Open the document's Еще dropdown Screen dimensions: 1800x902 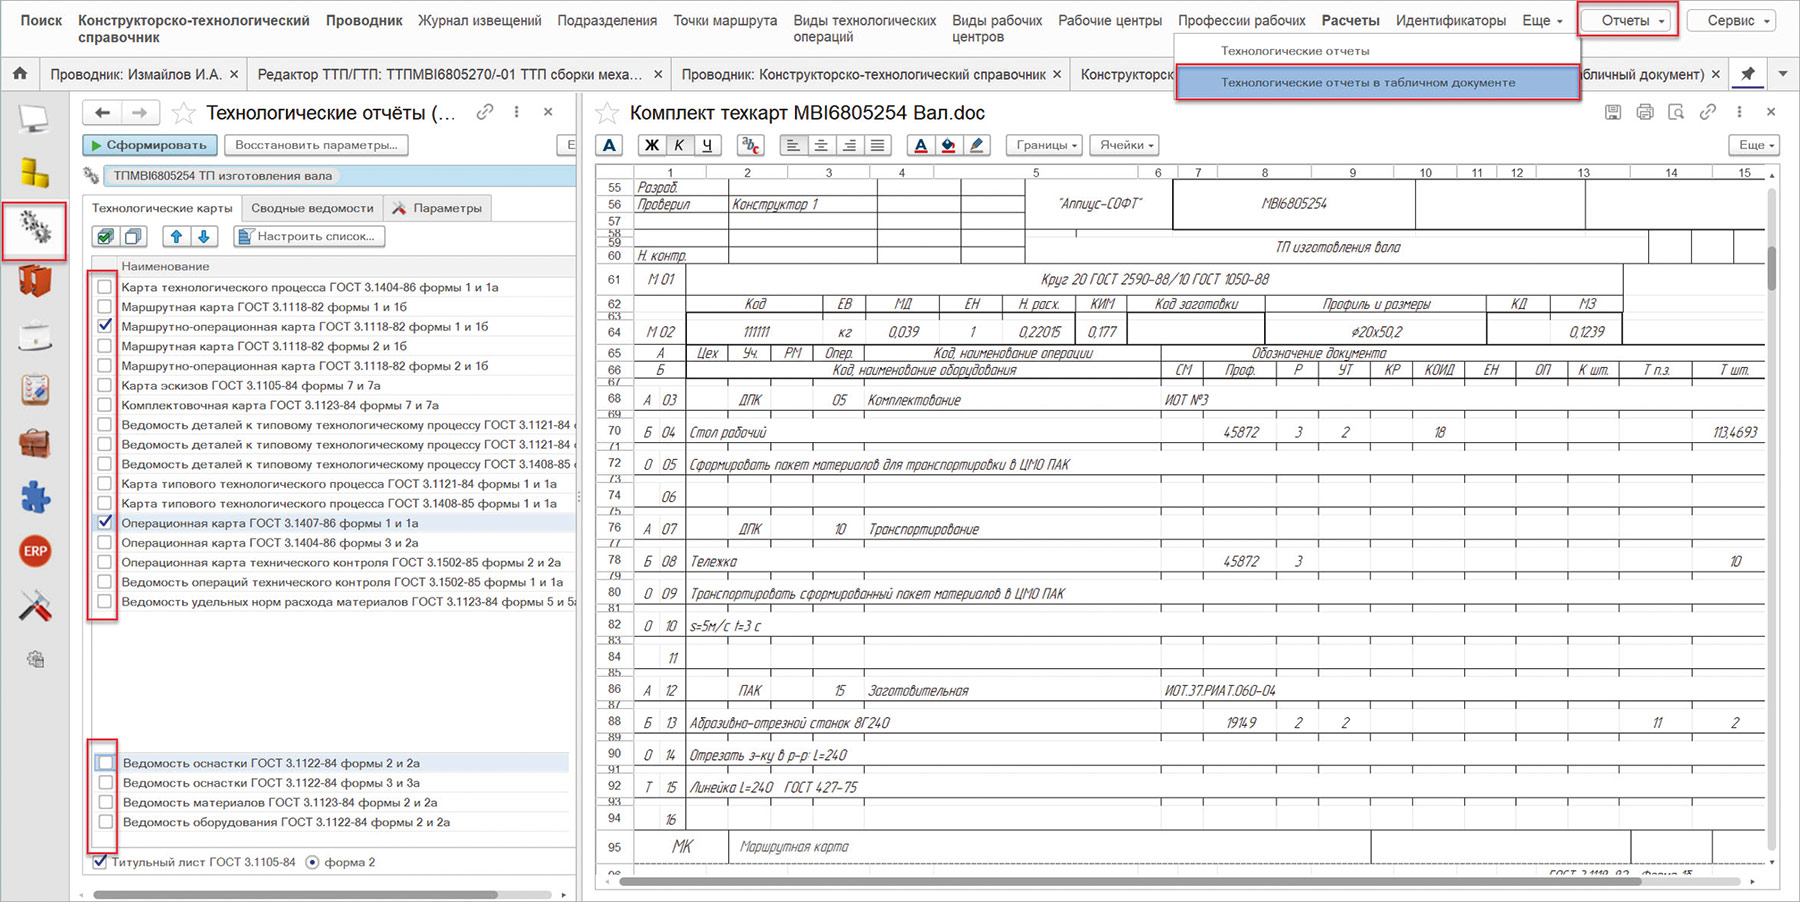pyautogui.click(x=1755, y=145)
